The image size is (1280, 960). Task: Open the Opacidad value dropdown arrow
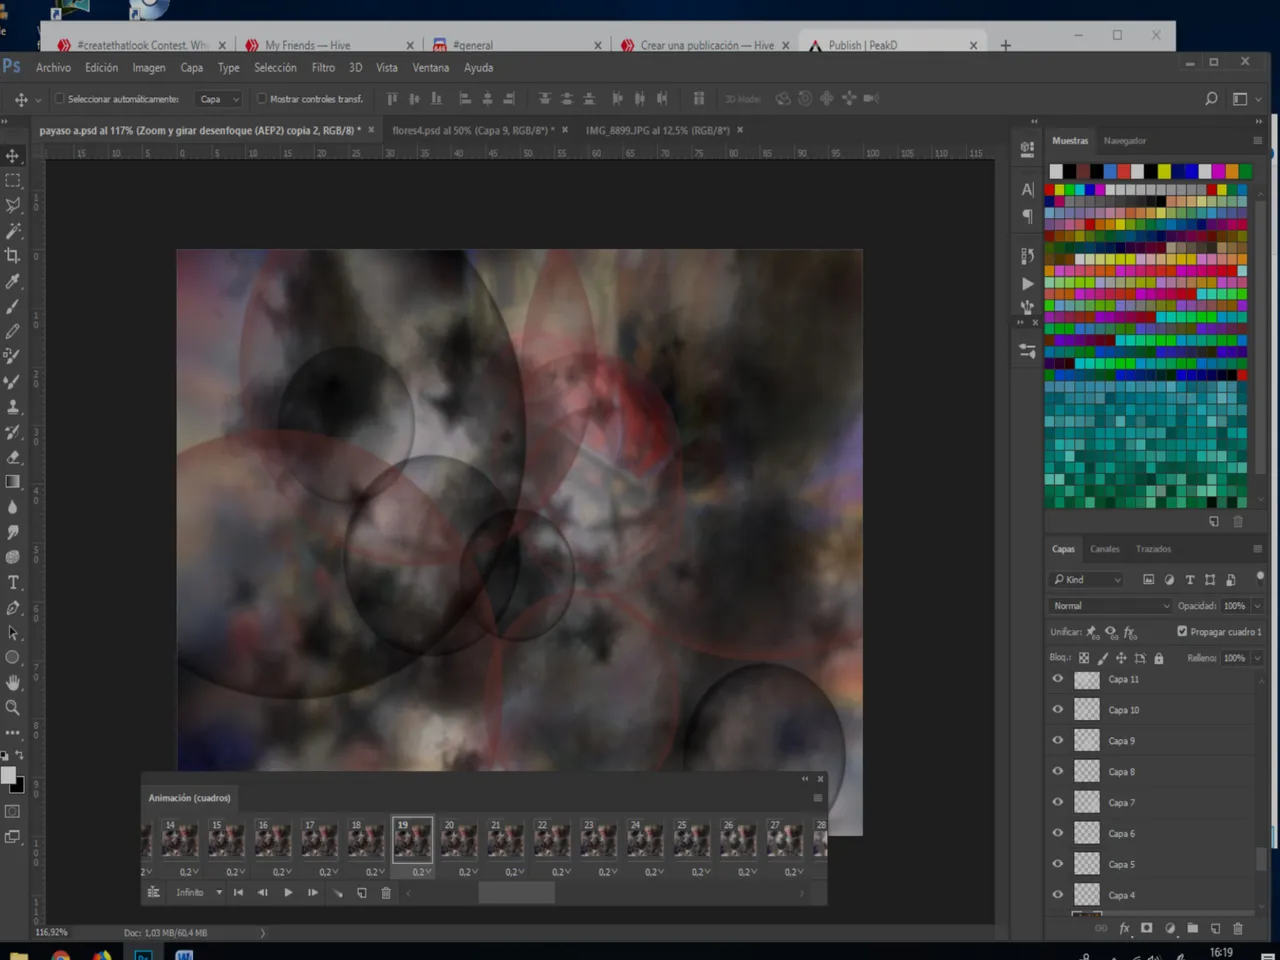[x=1258, y=606]
